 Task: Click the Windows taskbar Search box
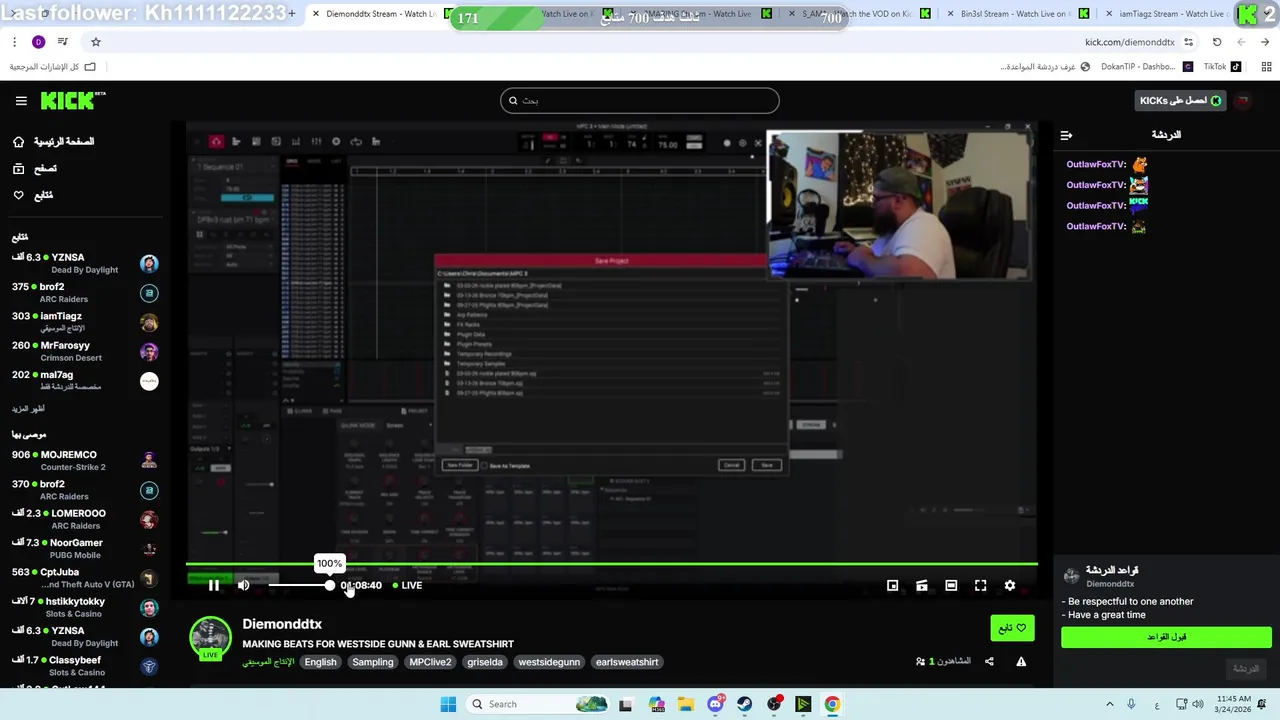coord(538,704)
